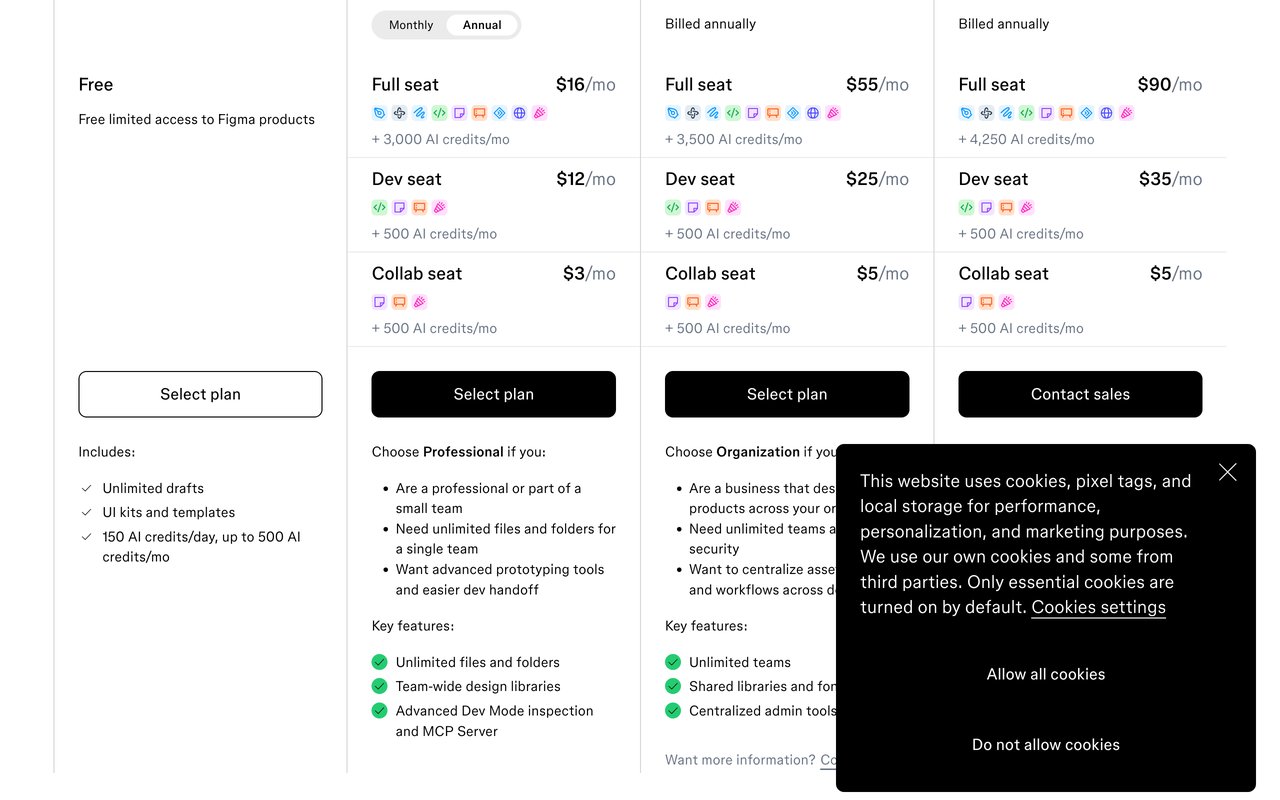Screen dimensions: 1280x800
Task: Click the blue pen-nib icon in the $16 Full seat row
Action: coord(379,113)
